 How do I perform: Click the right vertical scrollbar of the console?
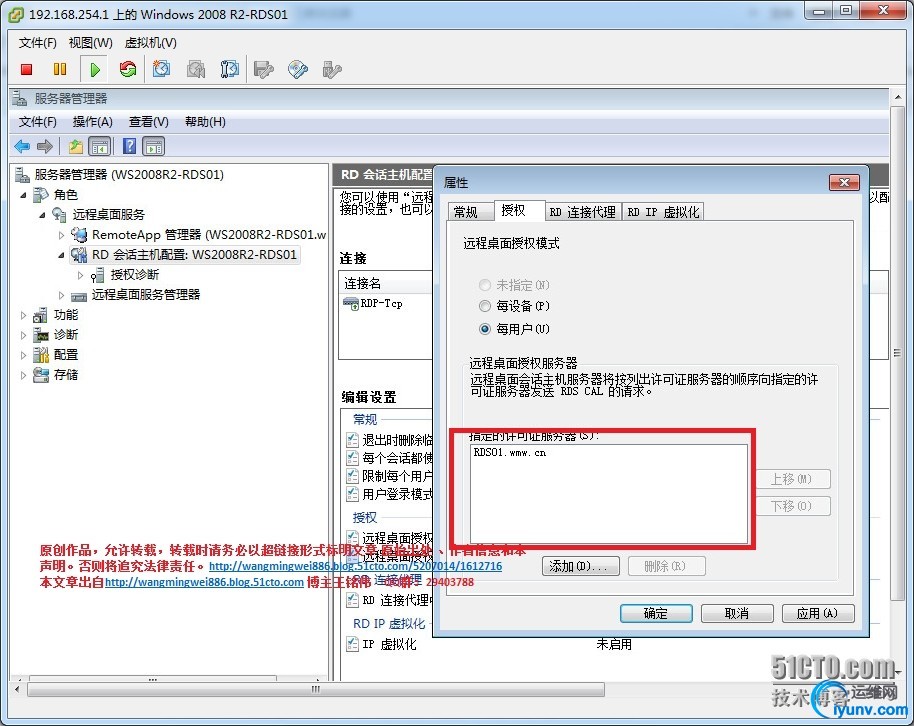click(x=897, y=353)
